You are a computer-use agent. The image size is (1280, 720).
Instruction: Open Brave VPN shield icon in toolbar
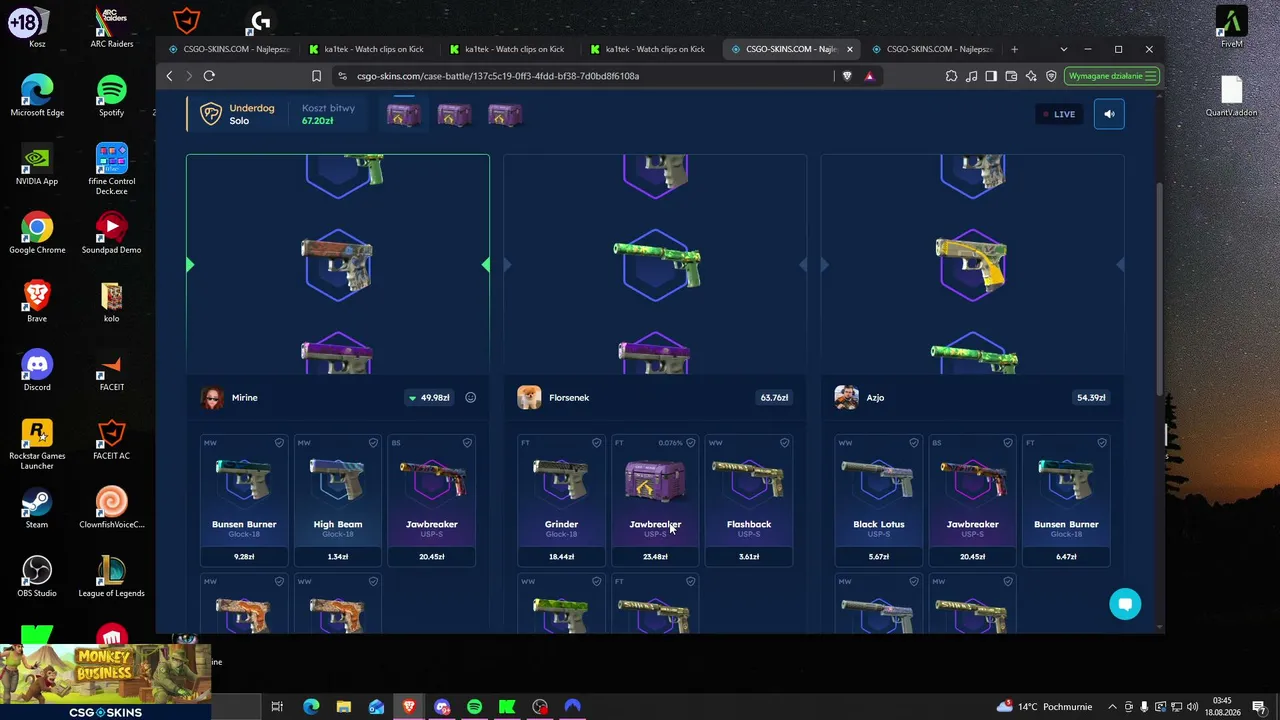pyautogui.click(x=1051, y=76)
